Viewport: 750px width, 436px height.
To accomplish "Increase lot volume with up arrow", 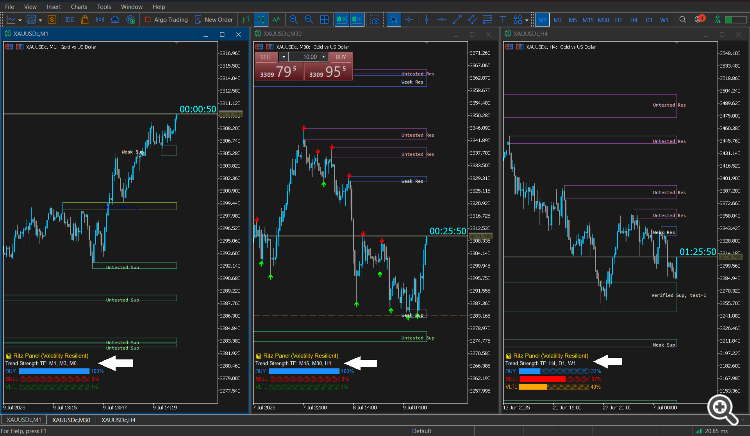I will [x=323, y=57].
